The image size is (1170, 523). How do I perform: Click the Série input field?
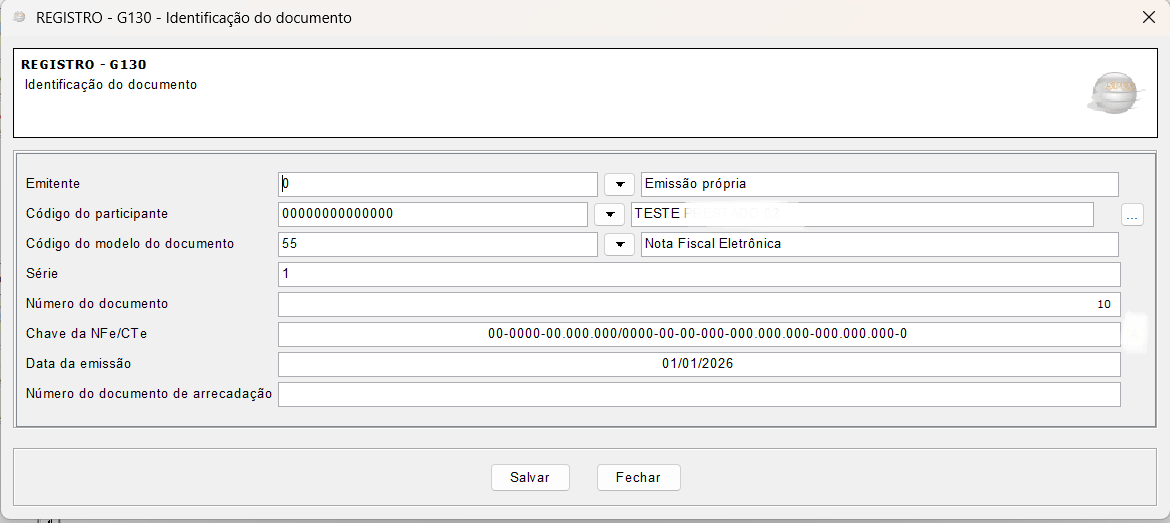[x=699, y=274]
